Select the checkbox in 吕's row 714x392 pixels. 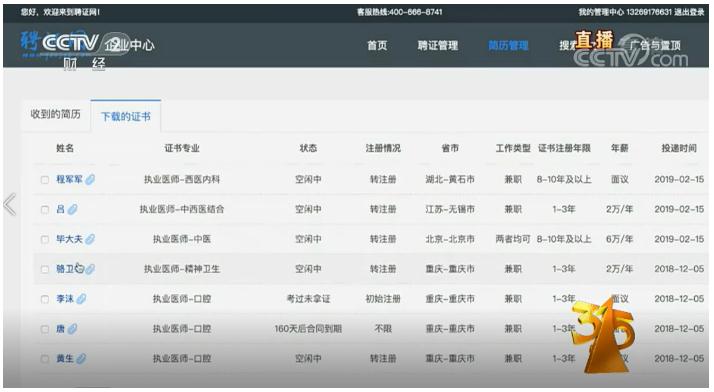(45, 210)
